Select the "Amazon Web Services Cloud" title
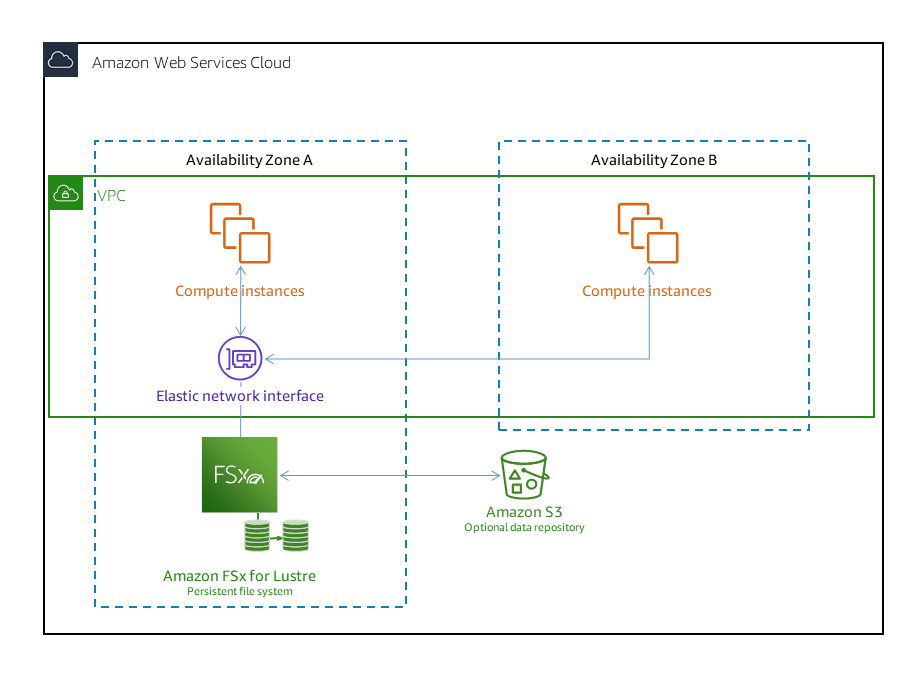 (x=191, y=62)
